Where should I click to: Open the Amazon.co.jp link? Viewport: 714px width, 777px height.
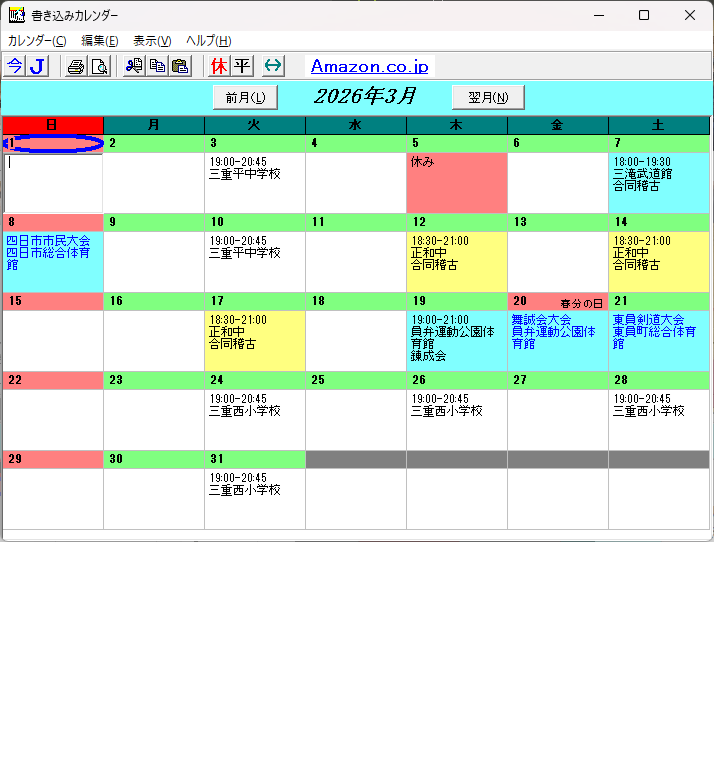tap(369, 67)
